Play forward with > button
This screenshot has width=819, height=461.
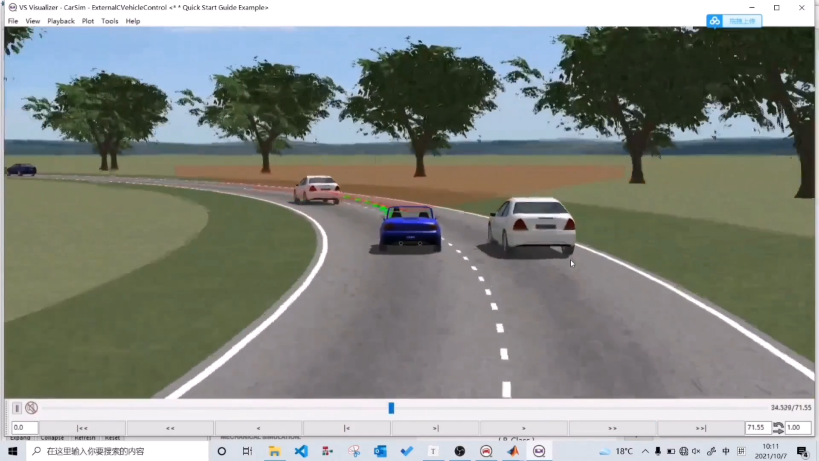pos(523,428)
